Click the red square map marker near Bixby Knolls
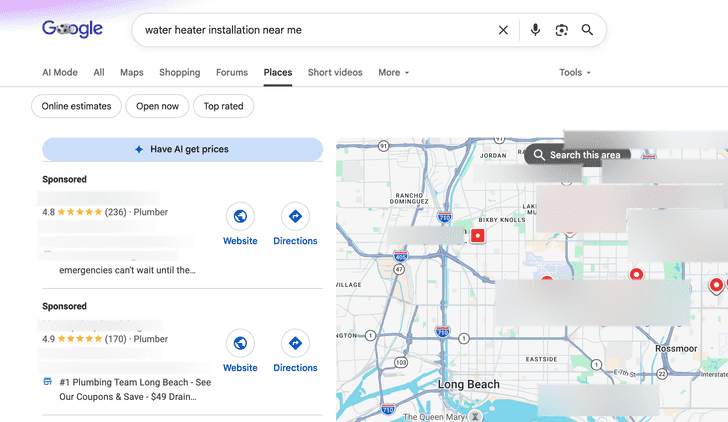 pos(477,236)
